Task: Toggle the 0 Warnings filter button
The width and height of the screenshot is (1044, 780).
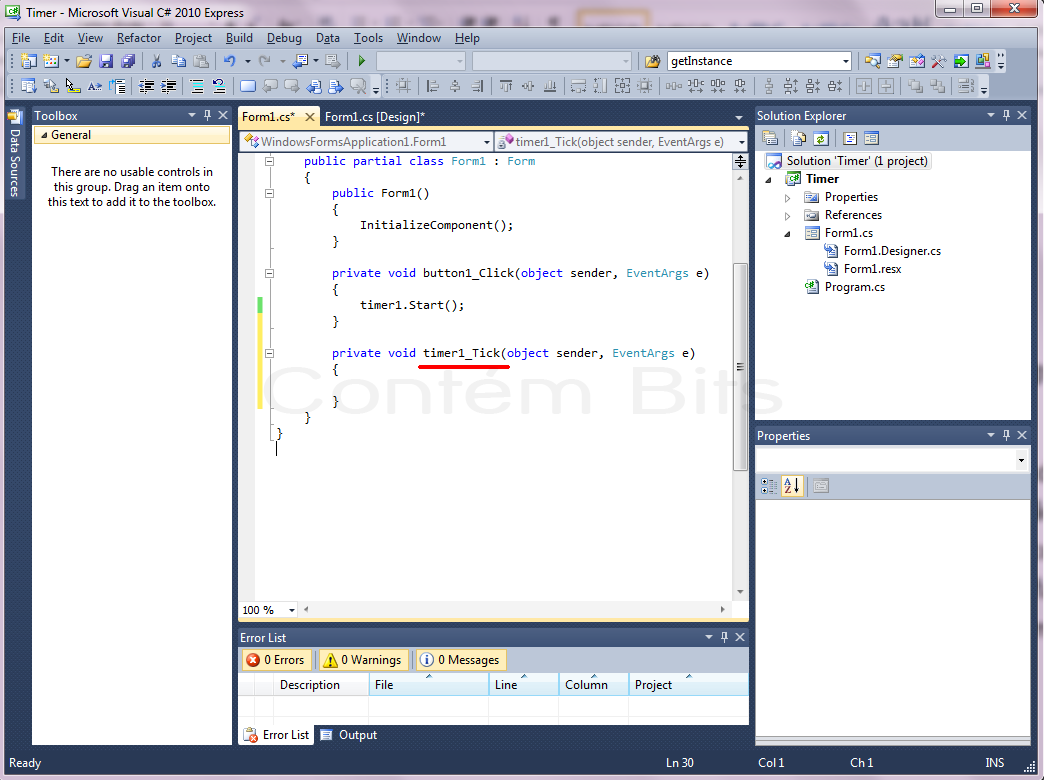Action: click(x=363, y=659)
